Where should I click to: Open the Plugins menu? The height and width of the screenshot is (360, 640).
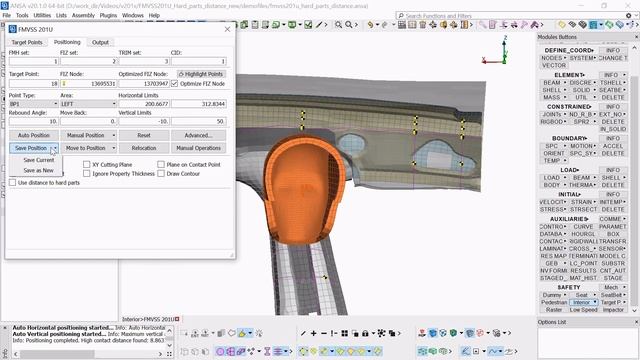[x=108, y=16]
